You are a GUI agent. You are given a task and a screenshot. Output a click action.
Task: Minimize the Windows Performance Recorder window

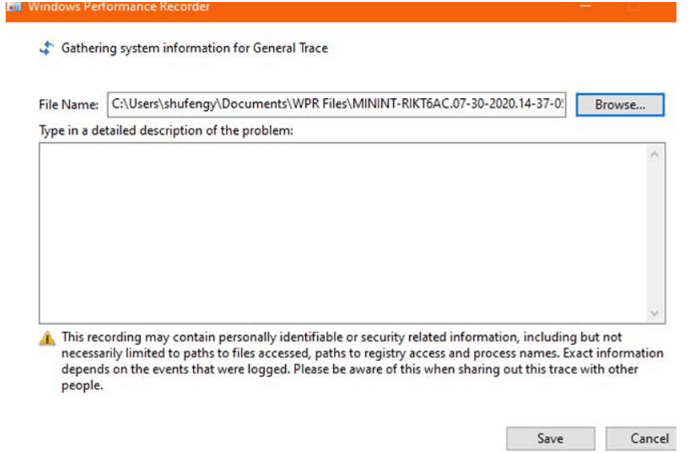pos(585,6)
